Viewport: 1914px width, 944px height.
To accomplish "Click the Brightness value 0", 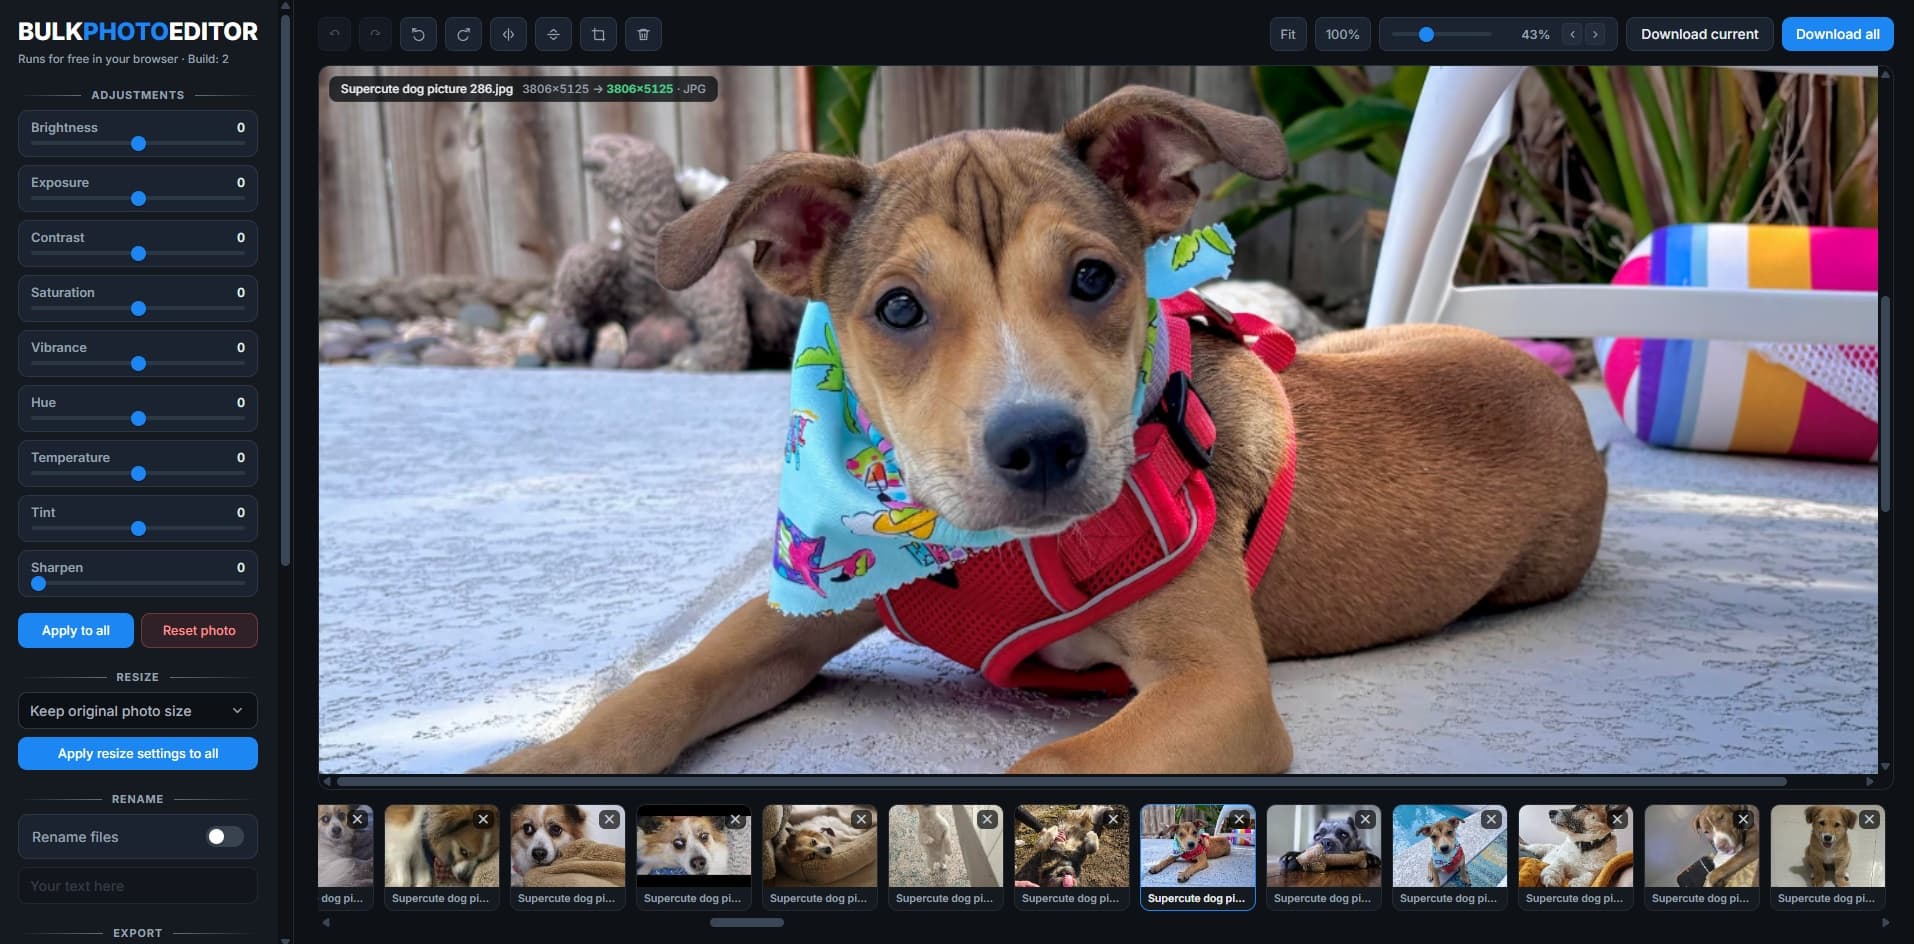I will tap(241, 128).
